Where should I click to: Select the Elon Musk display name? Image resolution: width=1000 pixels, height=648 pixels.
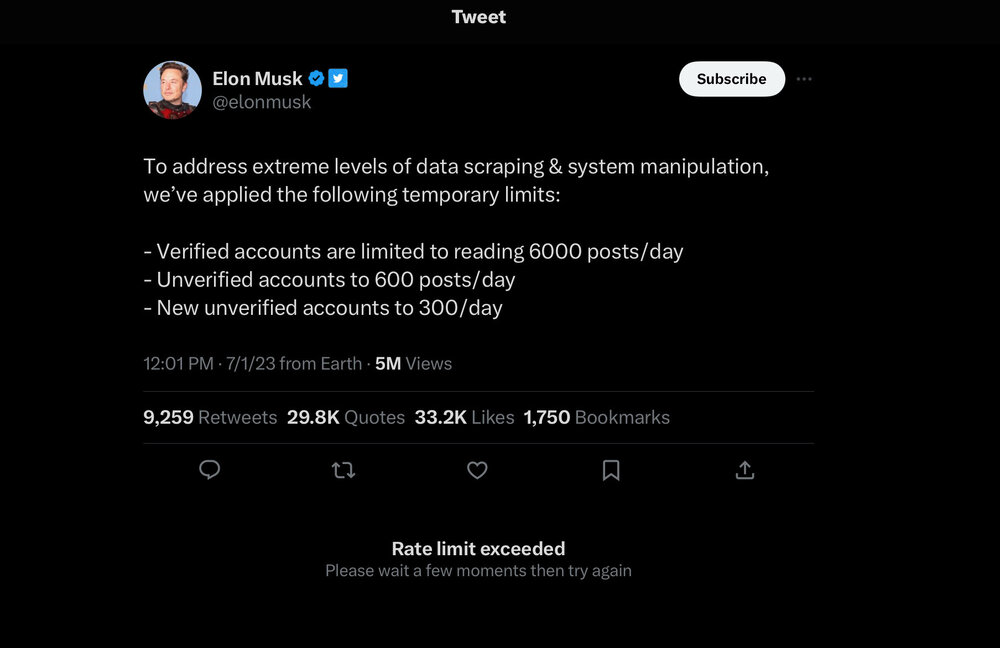point(258,78)
